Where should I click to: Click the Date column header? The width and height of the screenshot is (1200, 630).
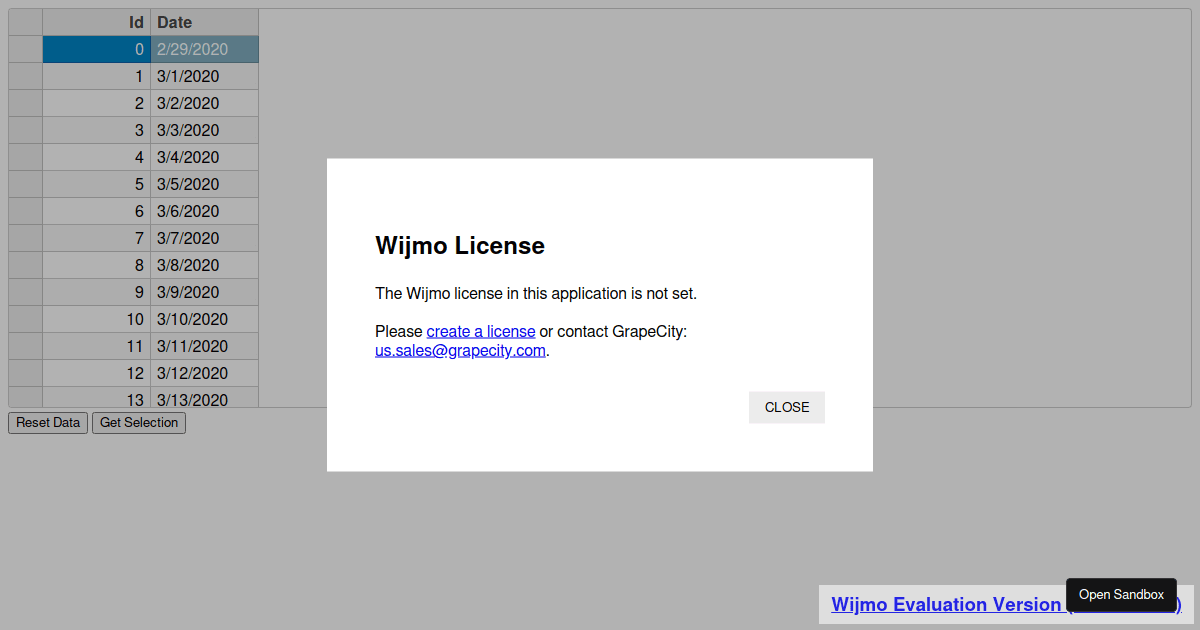pyautogui.click(x=204, y=22)
